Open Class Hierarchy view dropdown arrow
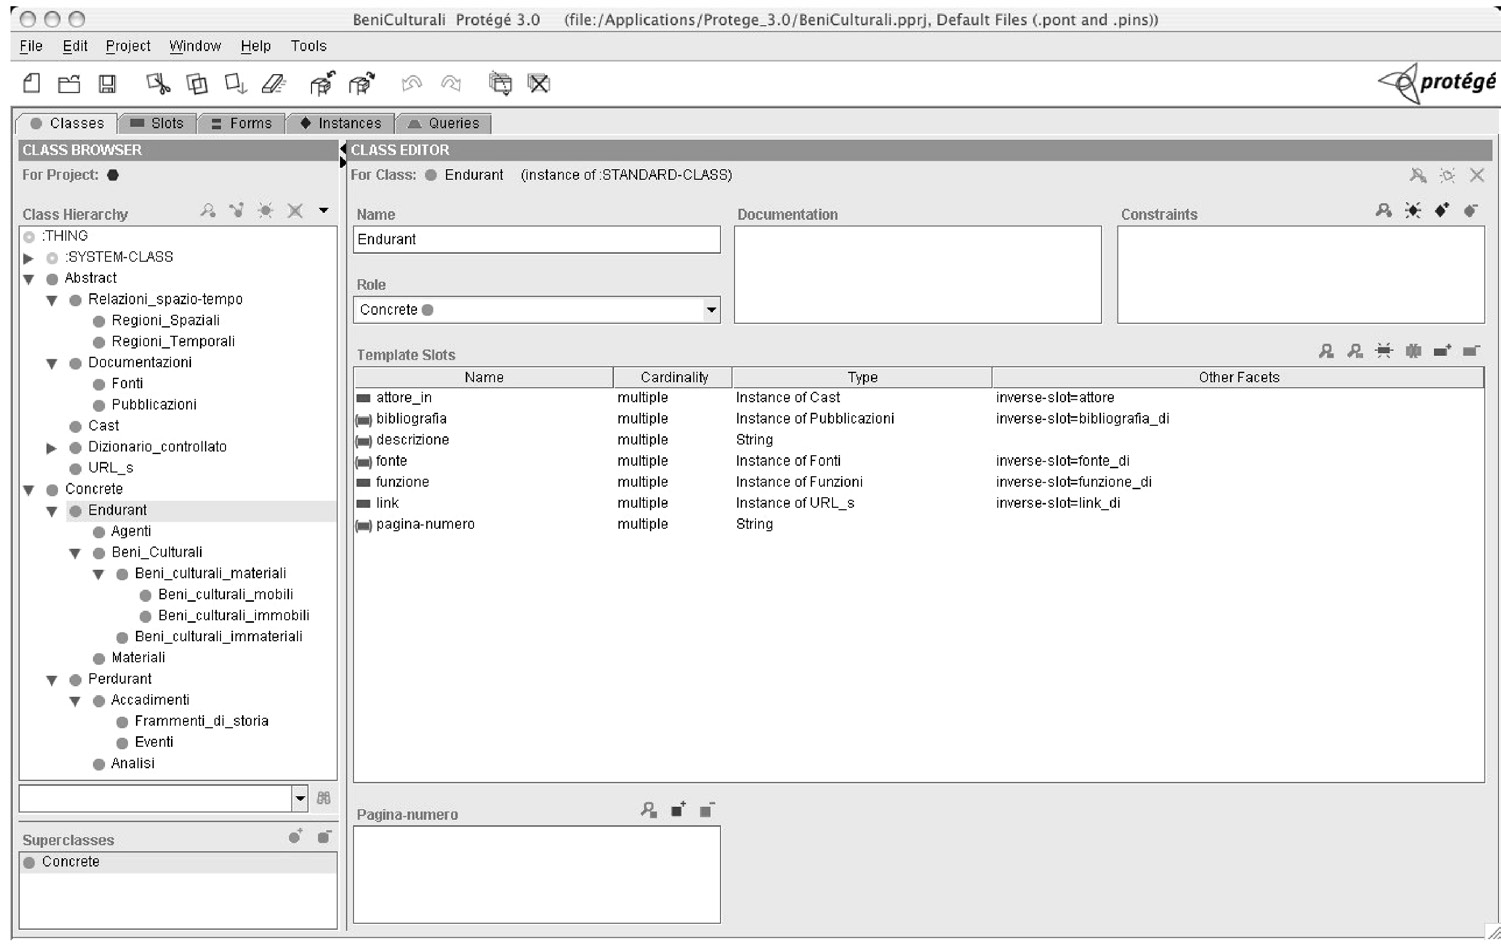 [x=323, y=210]
